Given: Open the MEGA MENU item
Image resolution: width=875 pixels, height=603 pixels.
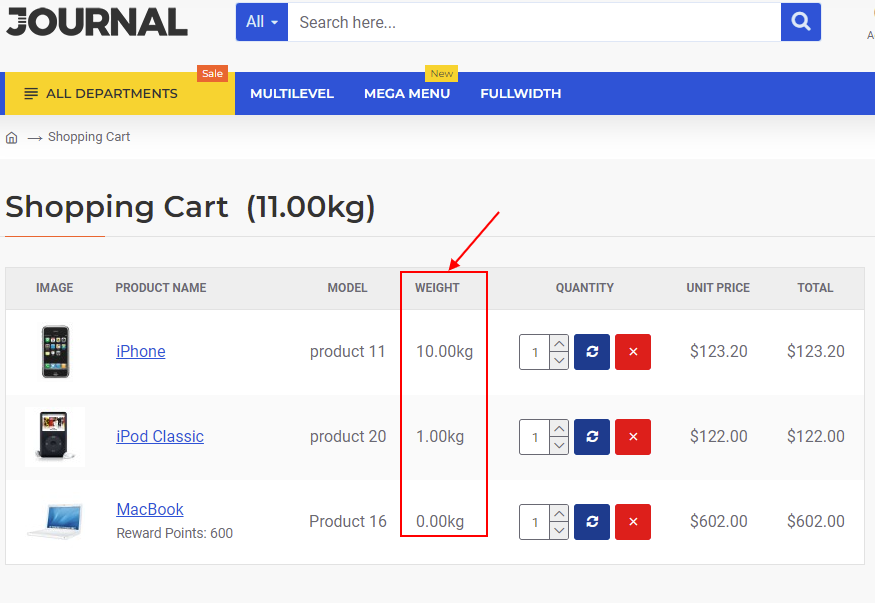Looking at the screenshot, I should click(x=407, y=93).
